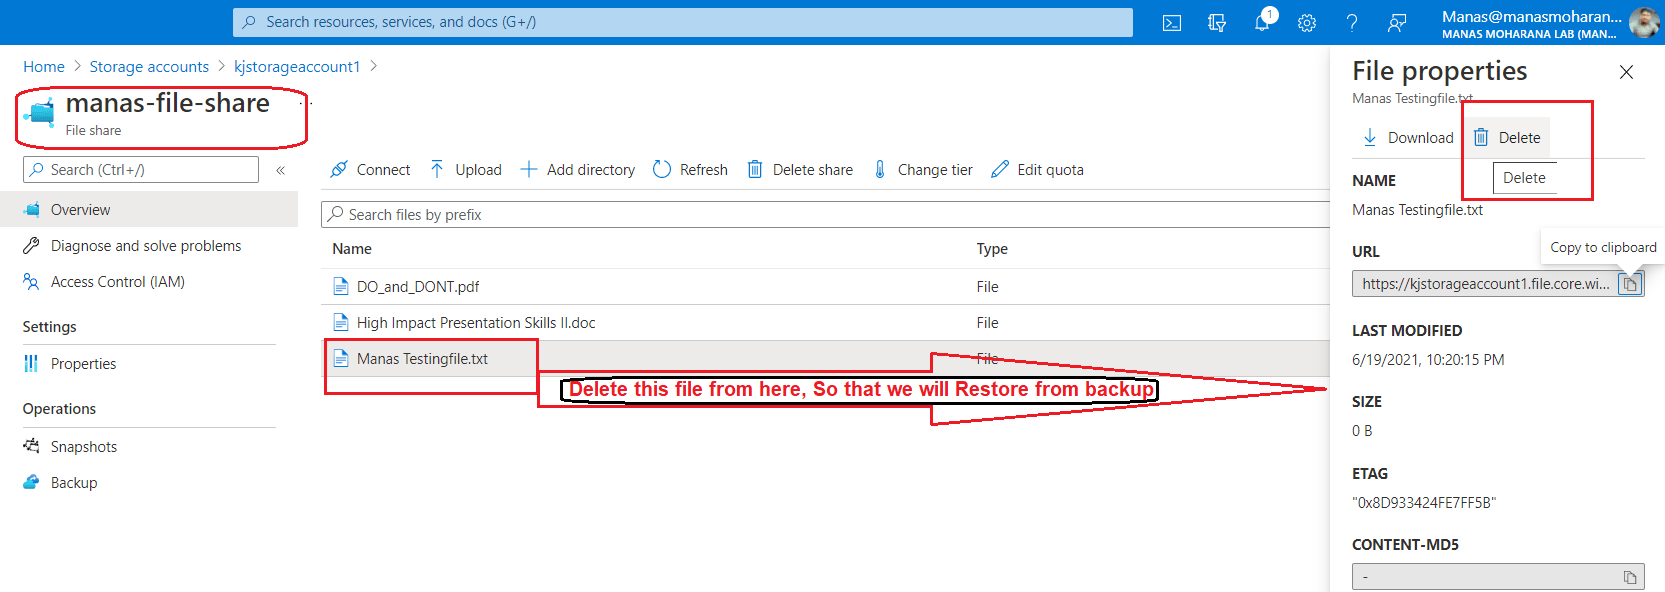Click manas-file-share resource icon
1665x592 pixels.
point(40,113)
